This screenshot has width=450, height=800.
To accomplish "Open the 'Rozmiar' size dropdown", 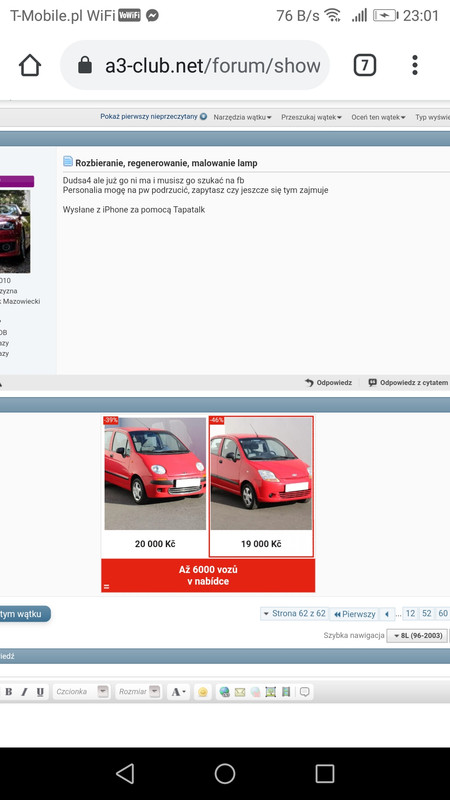I will (x=138, y=692).
